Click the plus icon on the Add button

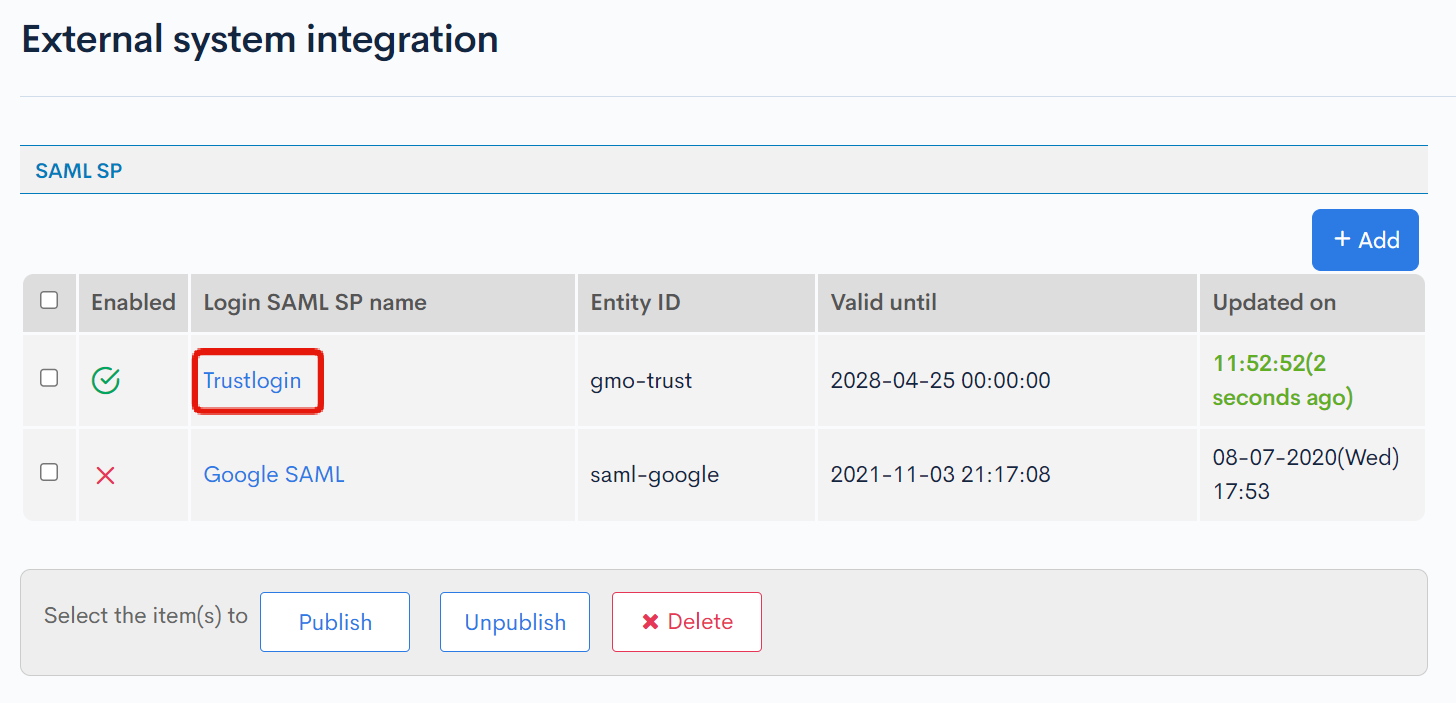coord(1342,240)
